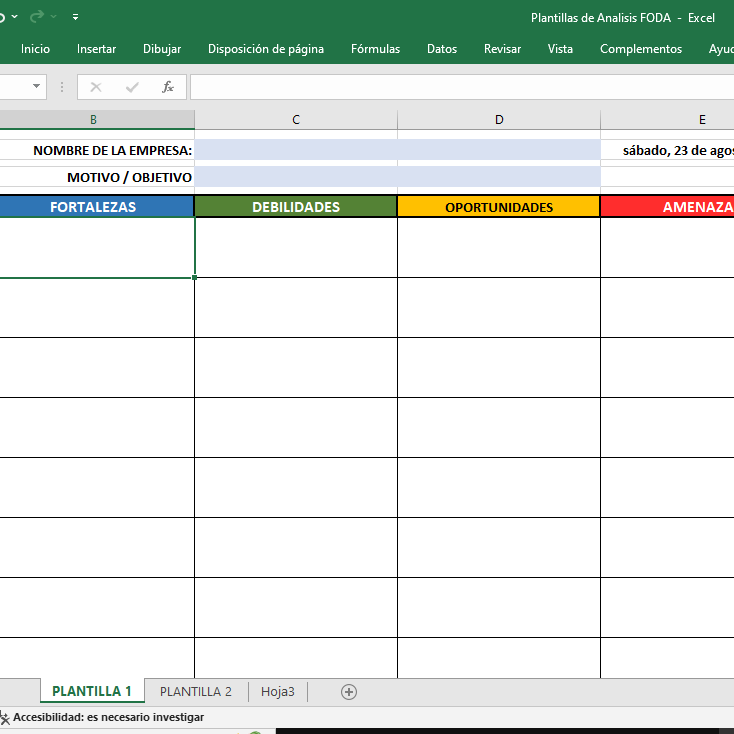Image resolution: width=734 pixels, height=734 pixels.
Task: Open the Insertar ribbon tab
Action: click(96, 49)
